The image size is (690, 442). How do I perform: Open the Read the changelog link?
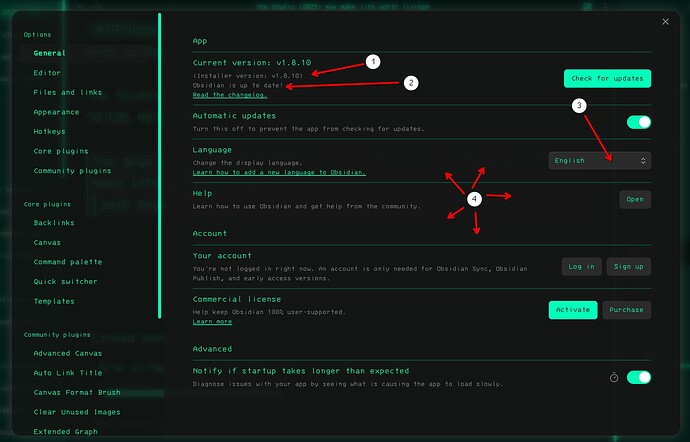pos(230,95)
